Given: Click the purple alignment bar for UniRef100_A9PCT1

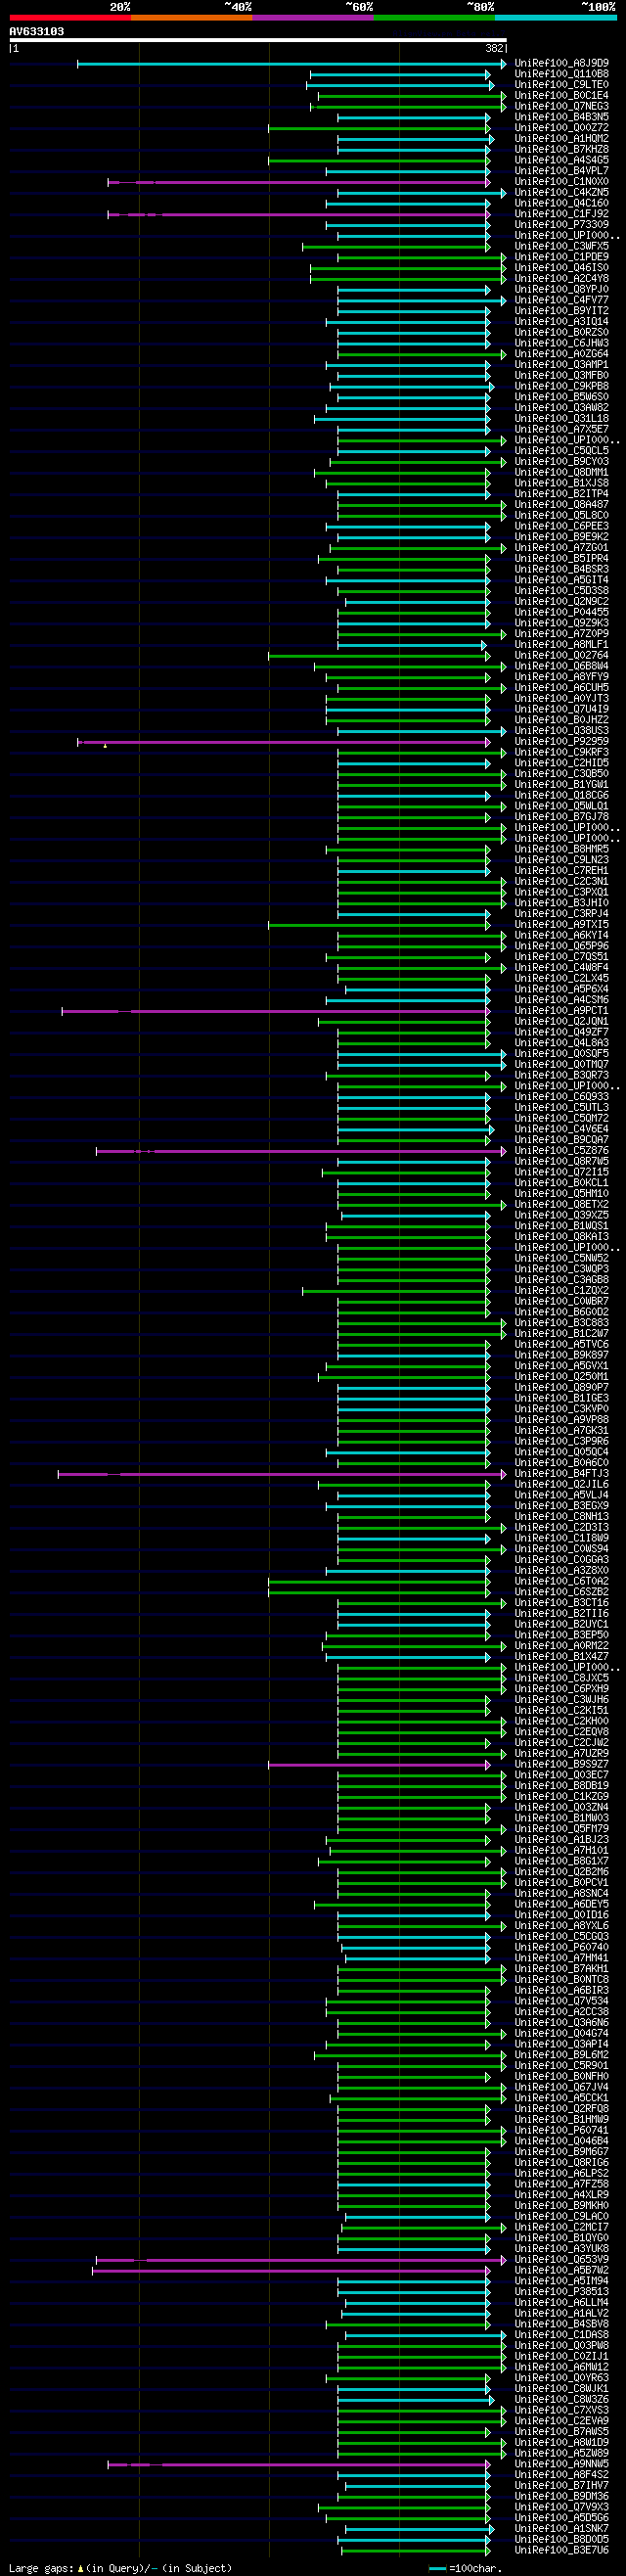Looking at the screenshot, I should [276, 1011].
